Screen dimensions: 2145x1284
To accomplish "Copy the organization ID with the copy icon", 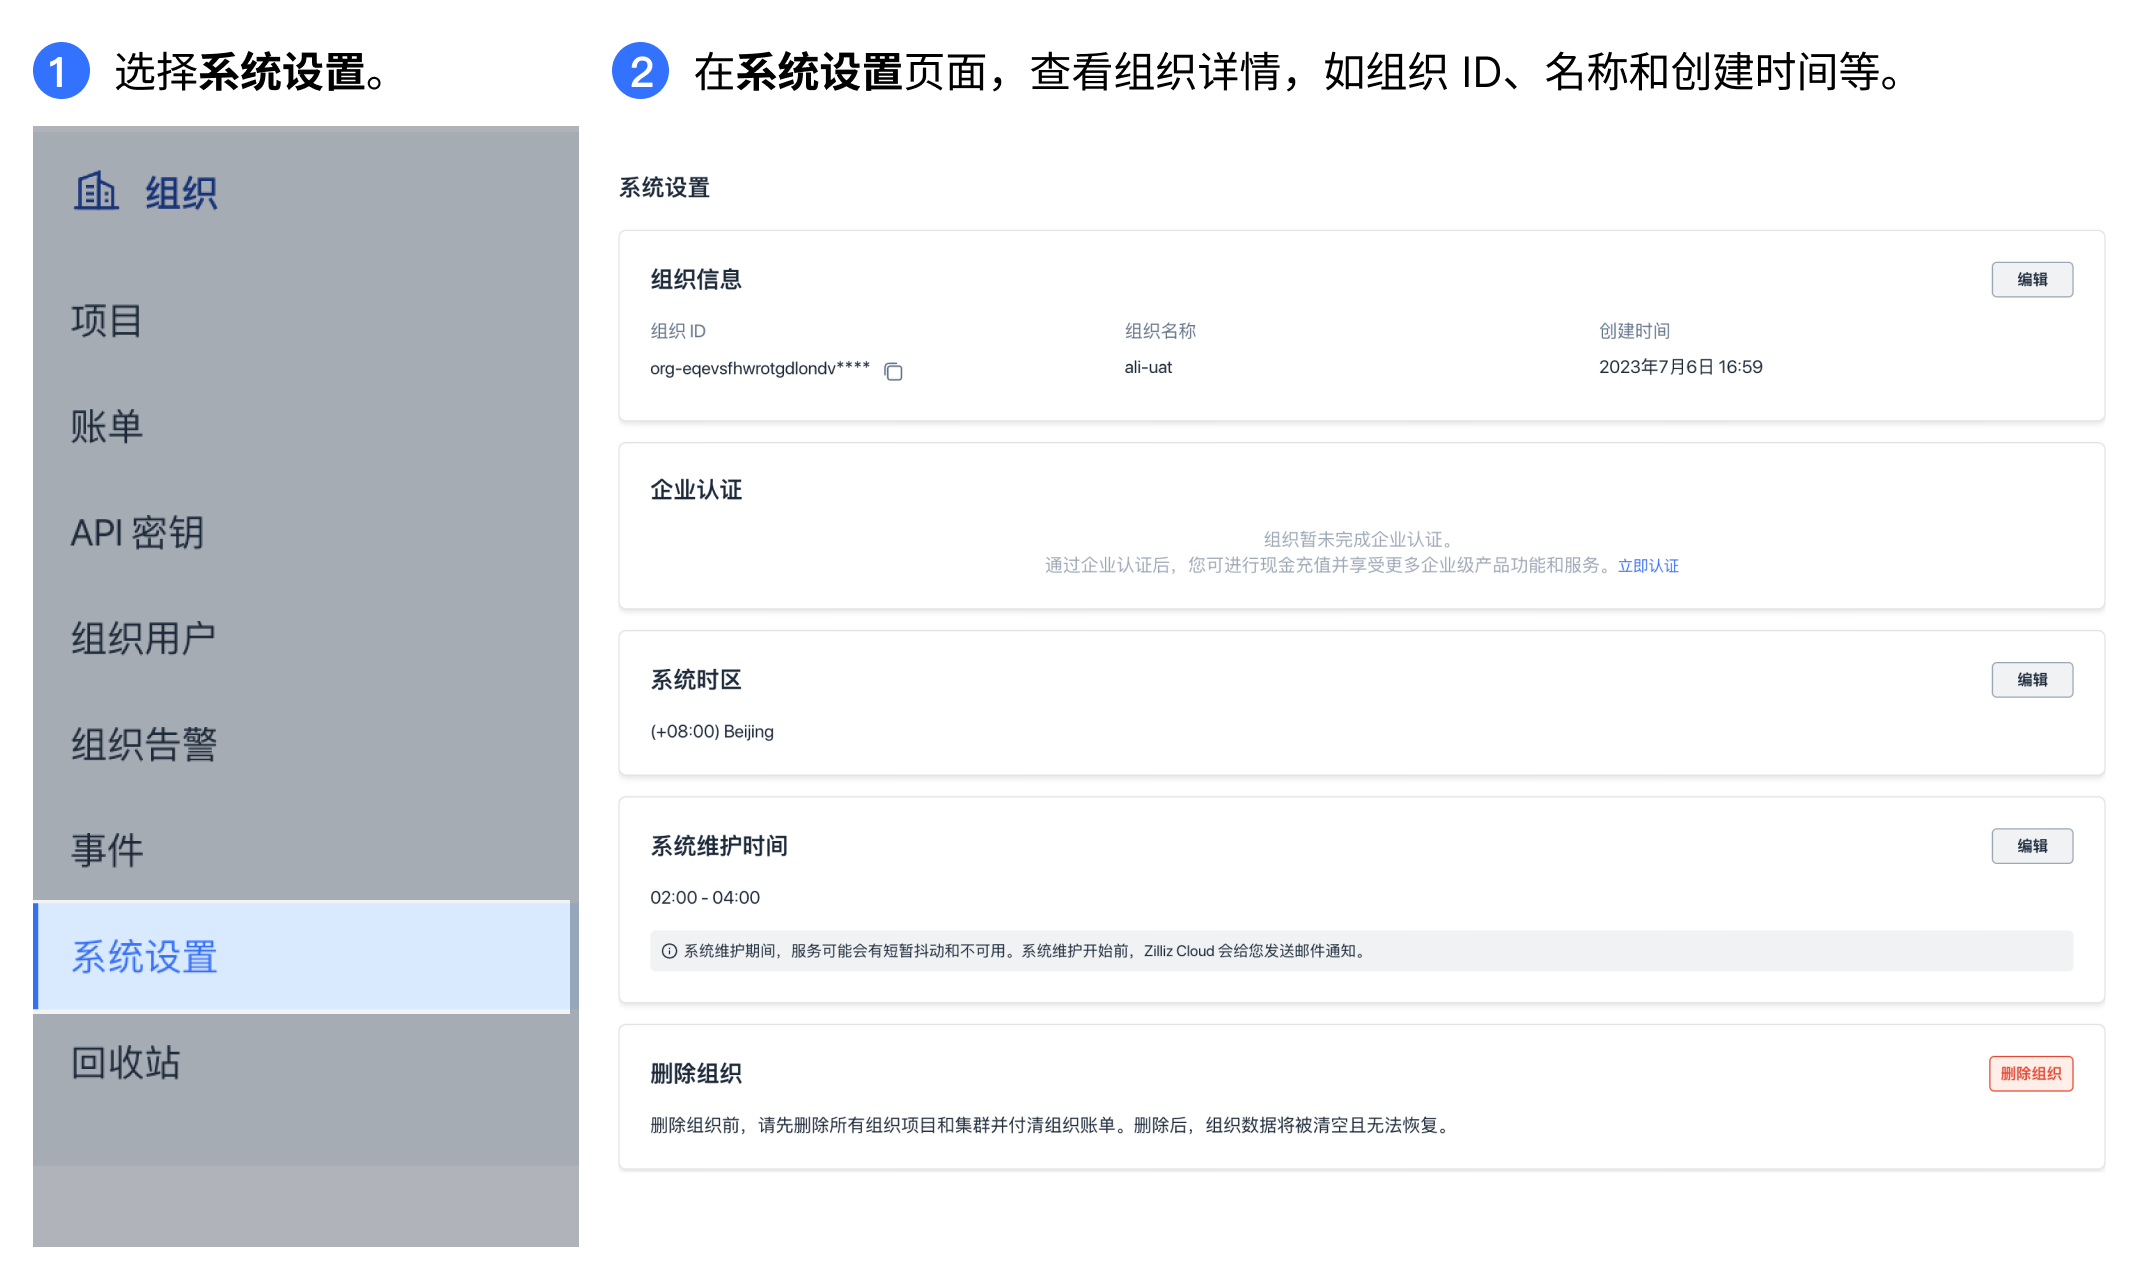I will (x=893, y=371).
